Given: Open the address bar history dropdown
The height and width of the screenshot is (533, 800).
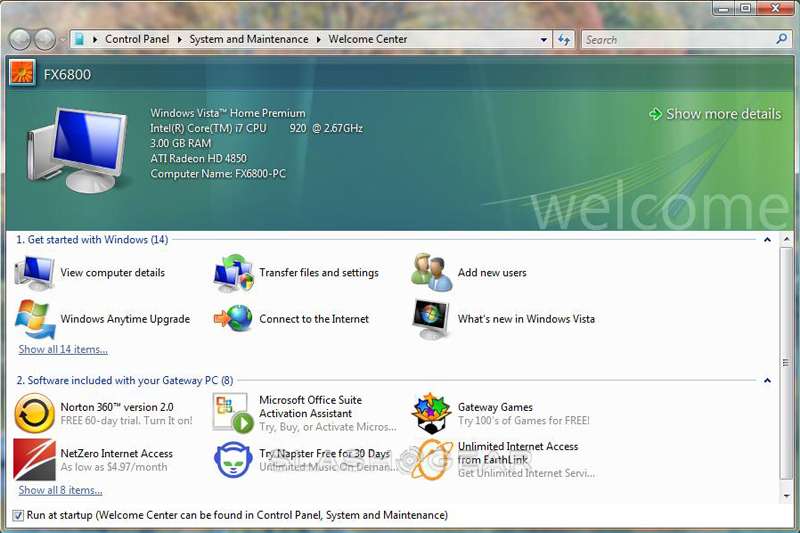Looking at the screenshot, I should tap(544, 40).
